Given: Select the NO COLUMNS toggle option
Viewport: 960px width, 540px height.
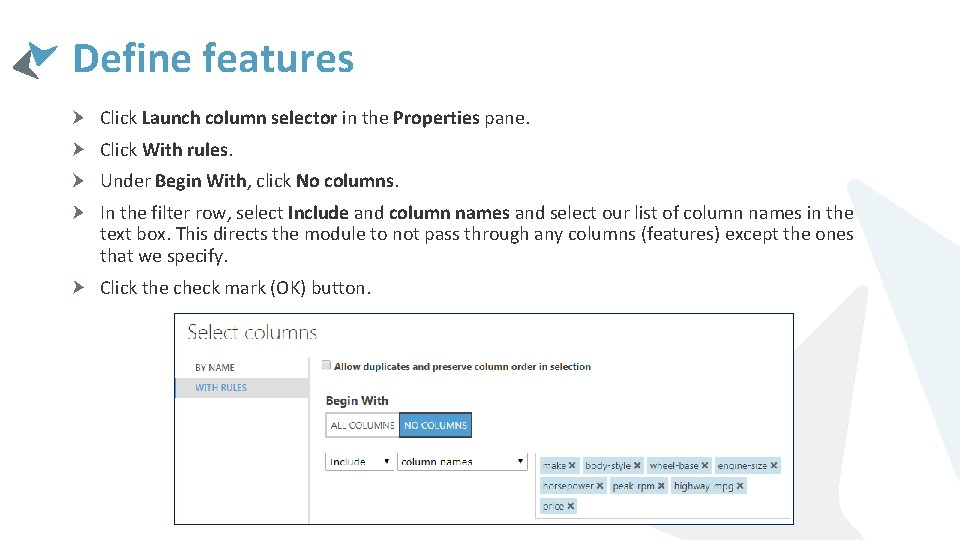Looking at the screenshot, I should (435, 425).
